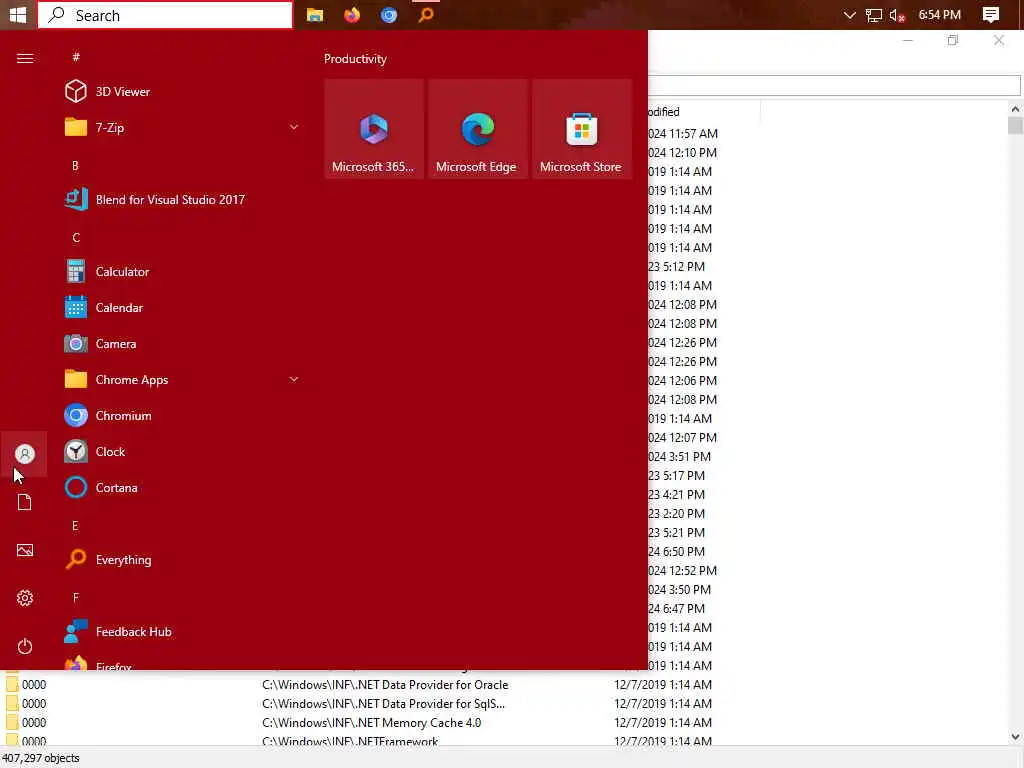Image resolution: width=1024 pixels, height=768 pixels.
Task: Open Chromium from the taskbar
Action: (x=389, y=14)
